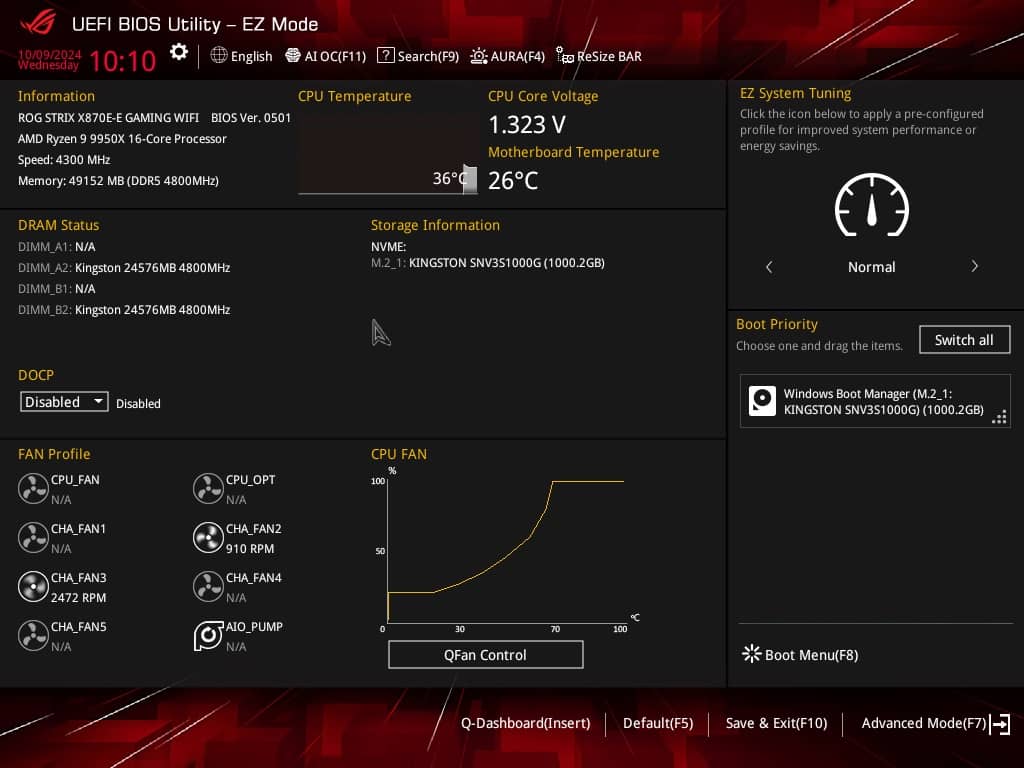Click the date 10/09/2024 Wednesday
1024x768 pixels.
tap(49, 59)
